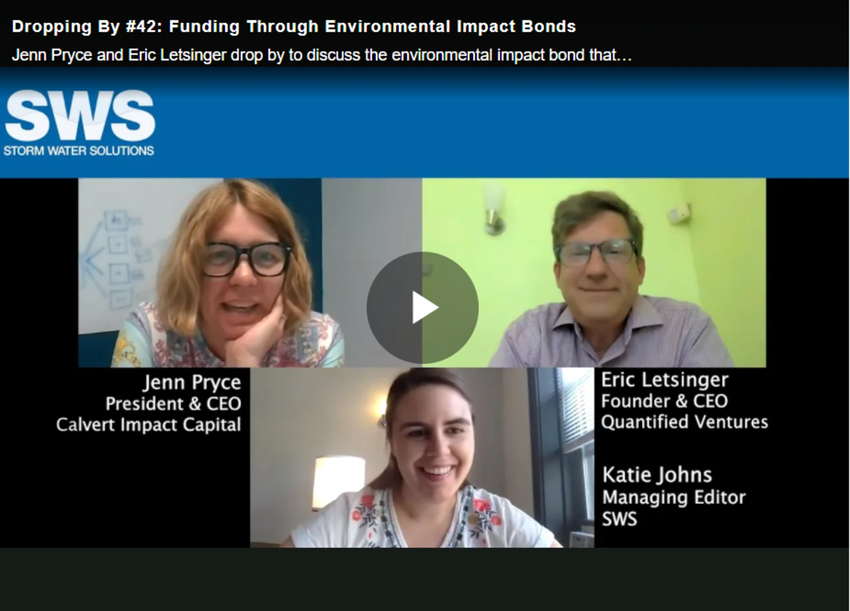
Task: Open the video via its play overlay circle
Action: click(x=425, y=306)
